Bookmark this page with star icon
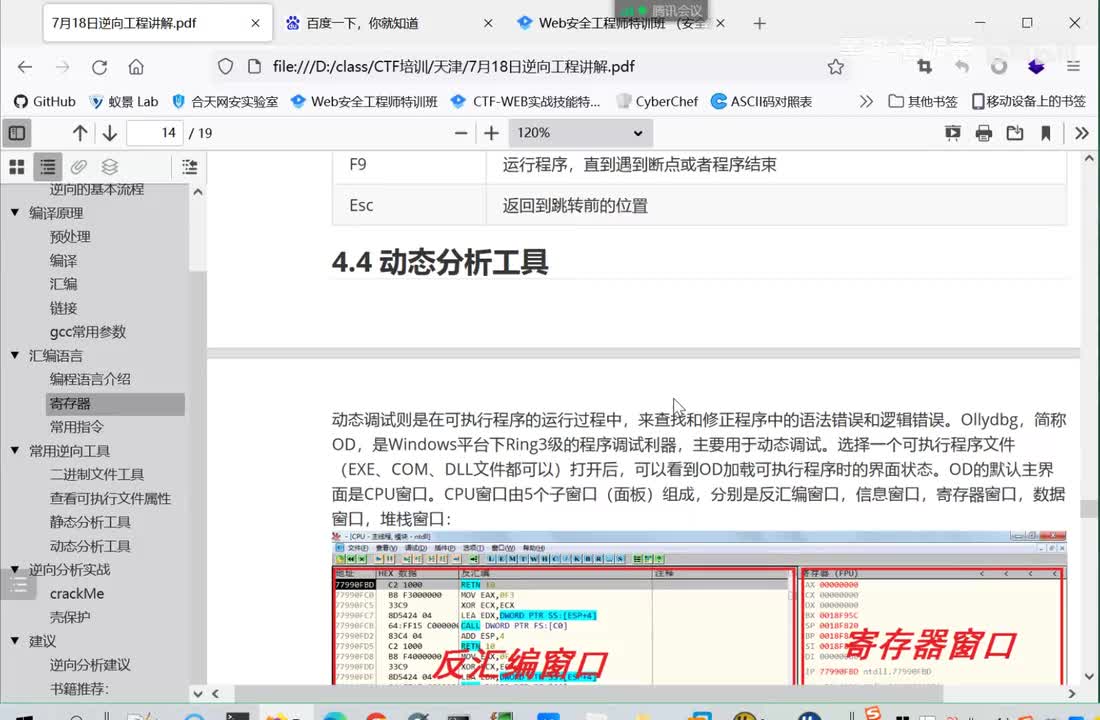This screenshot has width=1100, height=720. pos(836,67)
